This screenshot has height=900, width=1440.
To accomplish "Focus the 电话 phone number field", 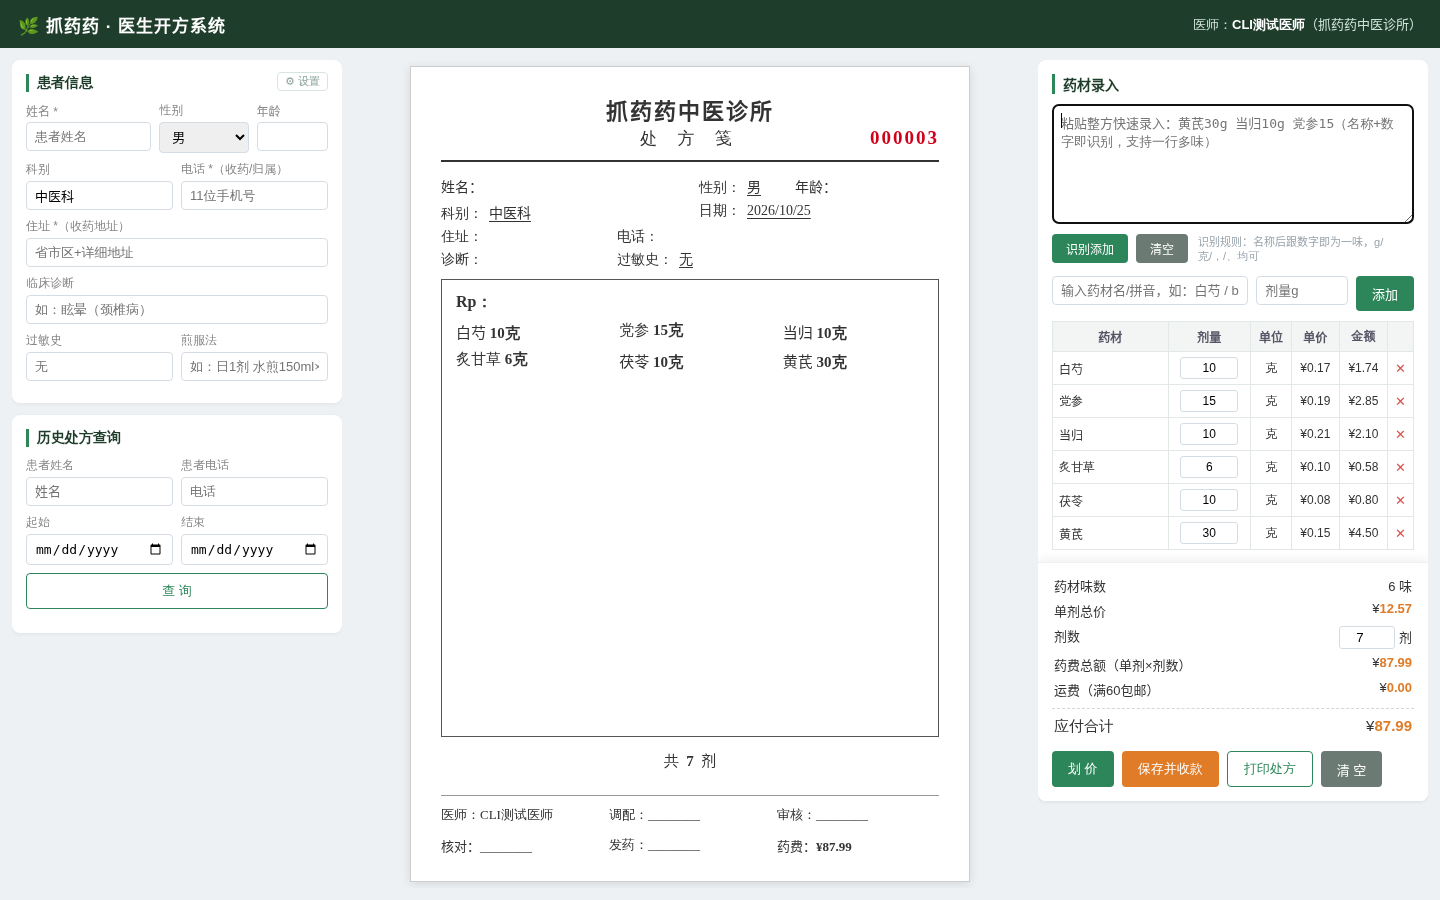I will pos(254,196).
